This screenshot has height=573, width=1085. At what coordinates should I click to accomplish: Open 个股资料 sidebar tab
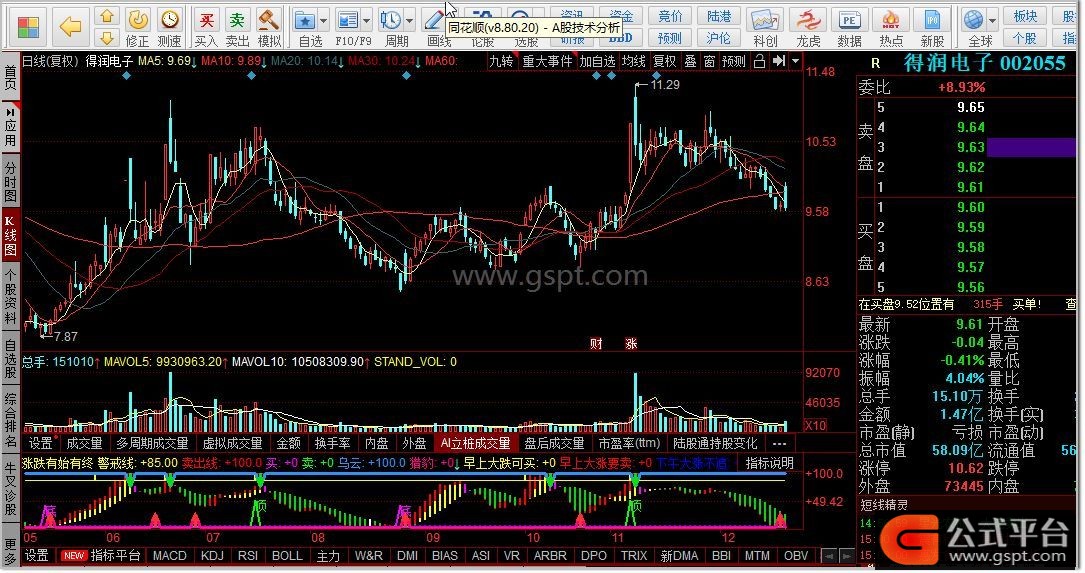[x=10, y=297]
